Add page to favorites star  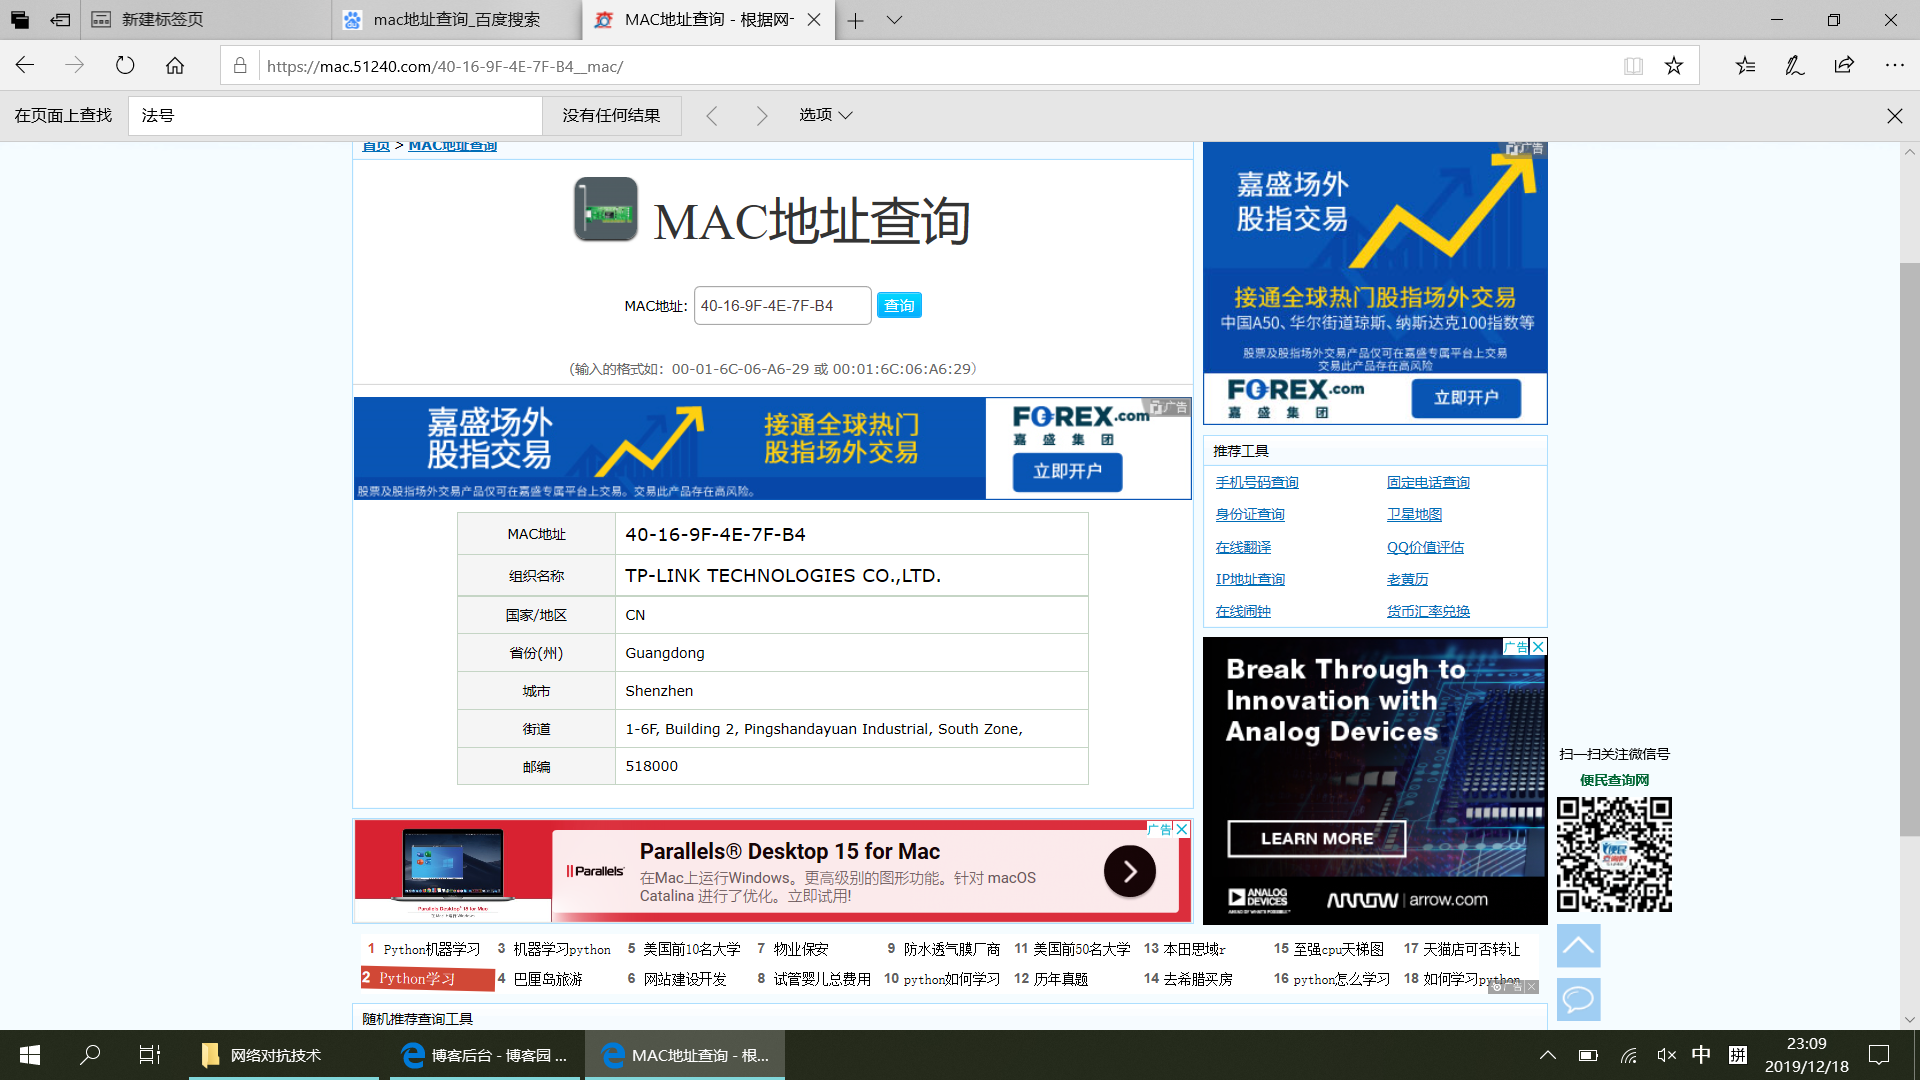point(1674,66)
